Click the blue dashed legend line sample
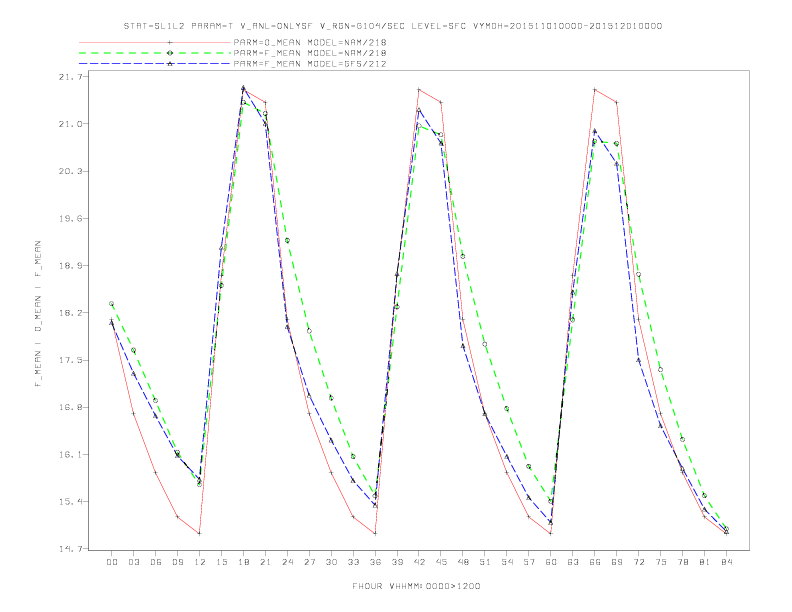 pyautogui.click(x=155, y=64)
